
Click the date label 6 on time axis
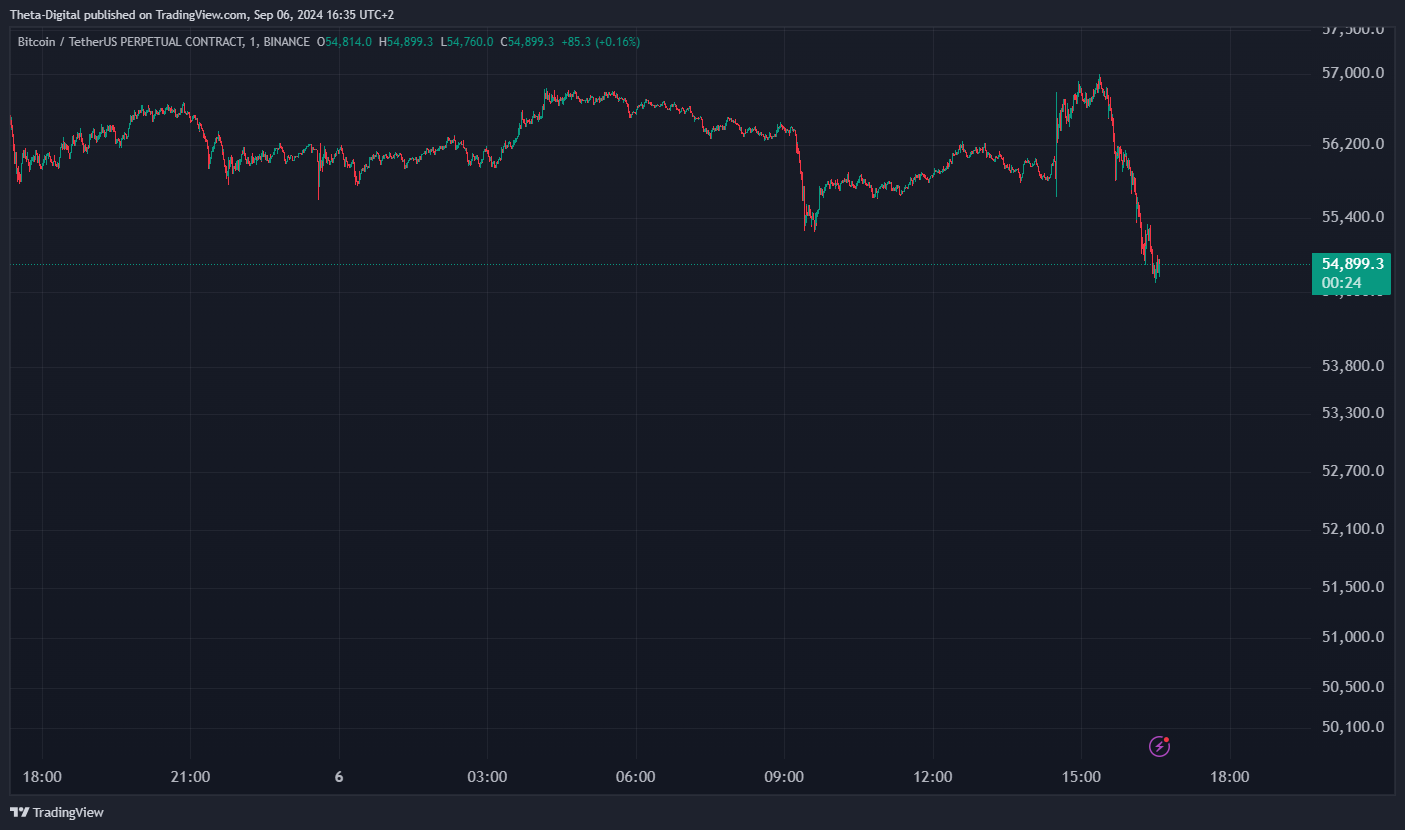[339, 777]
